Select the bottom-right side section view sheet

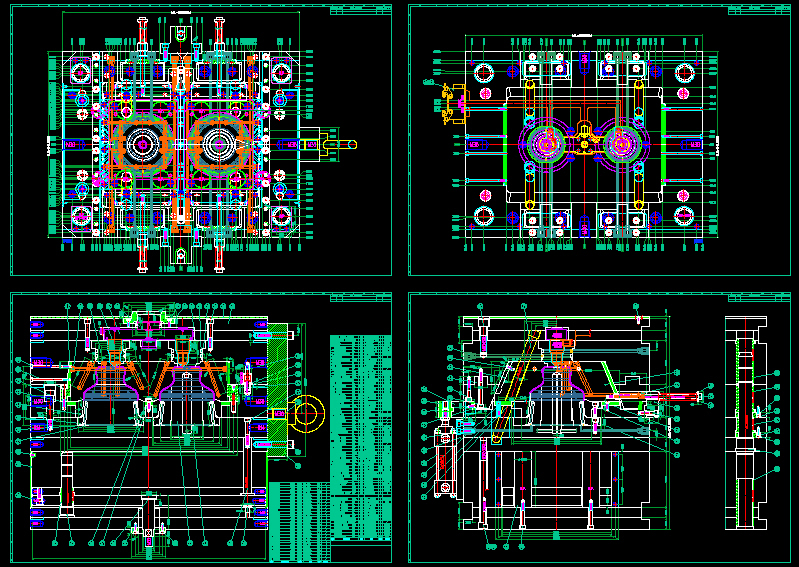[x=600, y=427]
